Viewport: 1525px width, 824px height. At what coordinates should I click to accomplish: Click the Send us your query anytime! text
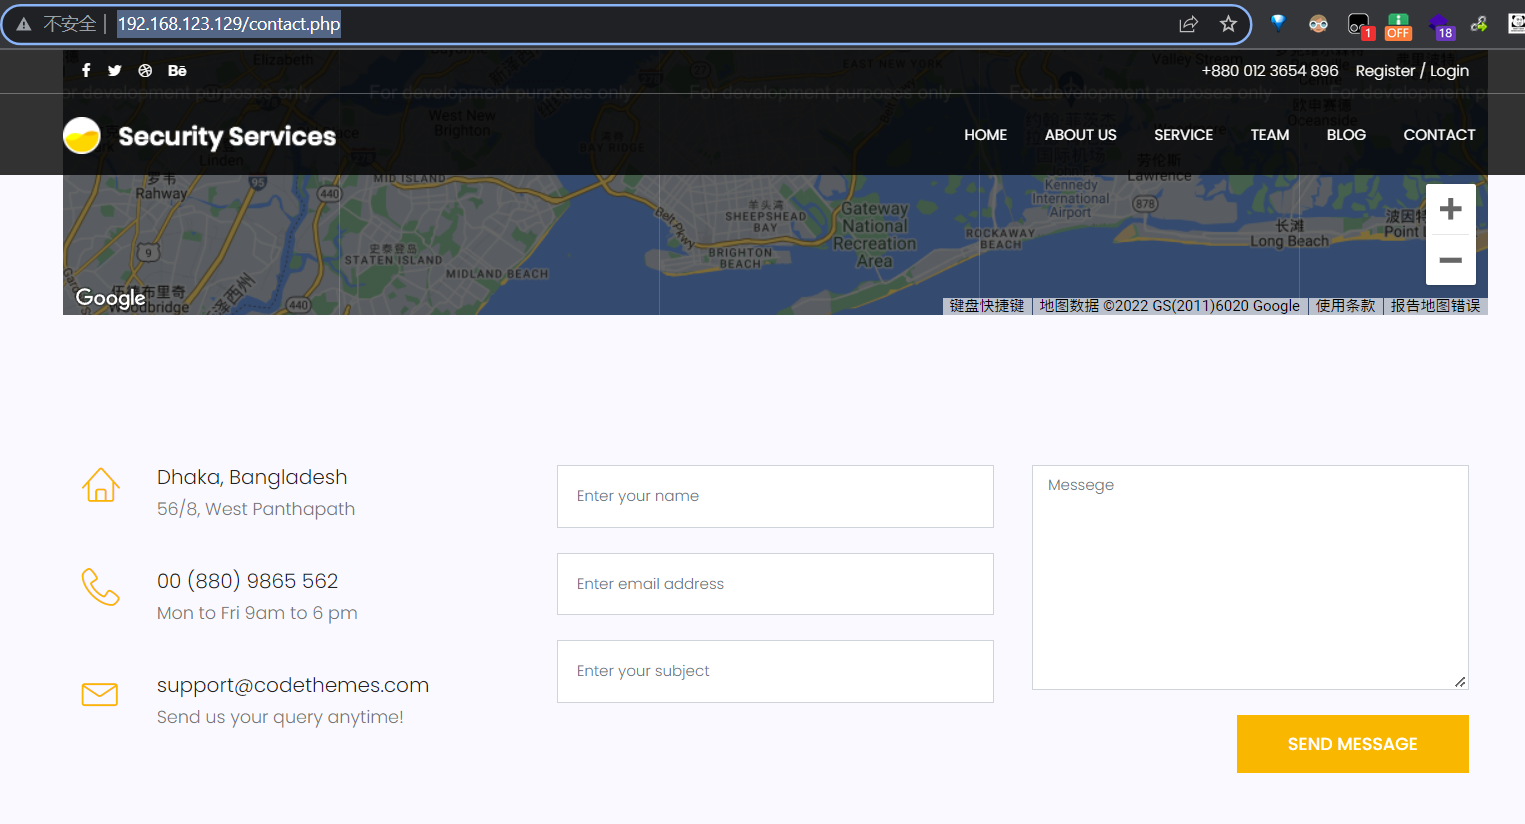280,717
